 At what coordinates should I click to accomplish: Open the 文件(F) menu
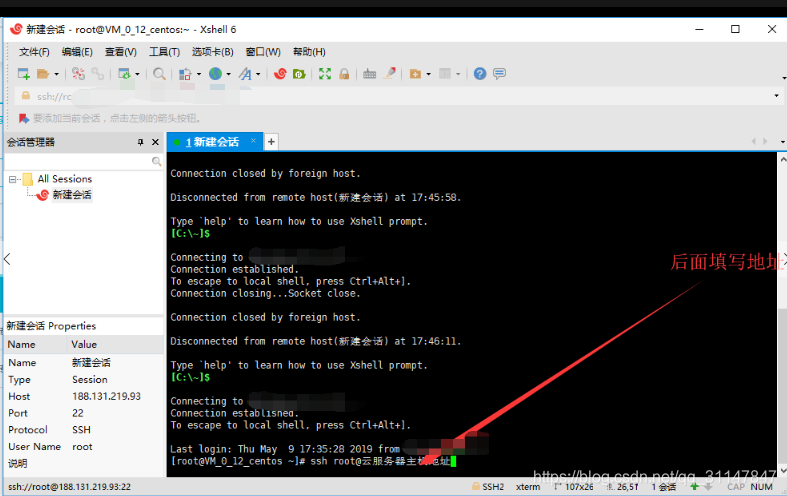coord(34,52)
